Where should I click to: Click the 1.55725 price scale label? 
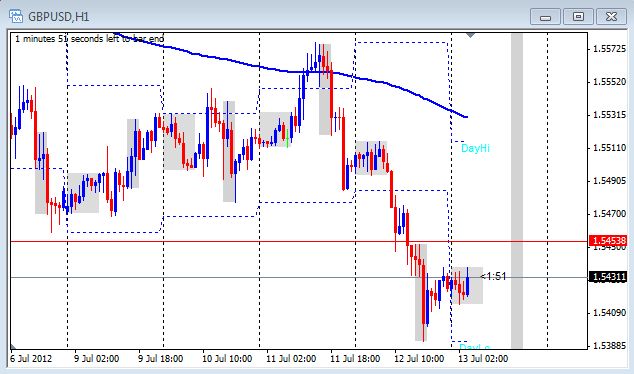pos(609,49)
